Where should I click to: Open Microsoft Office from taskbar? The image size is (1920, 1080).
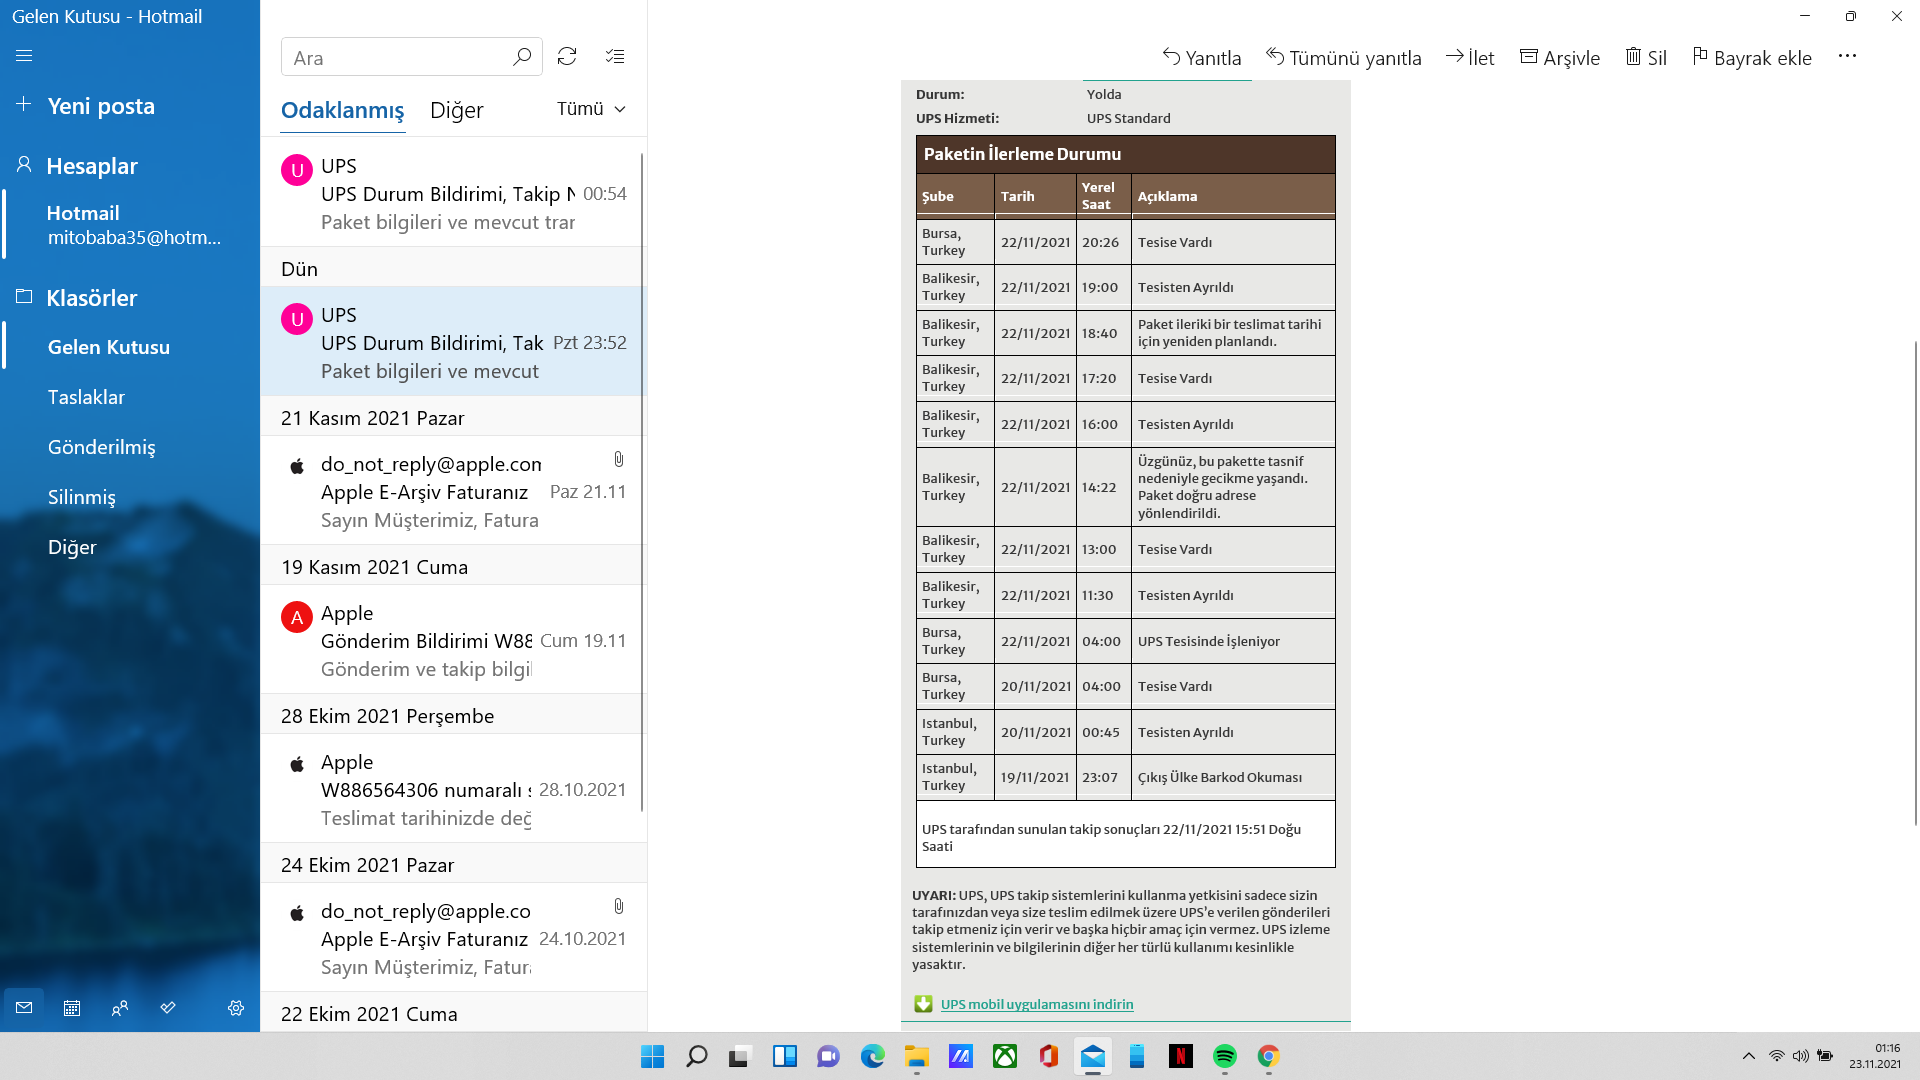click(x=1049, y=1056)
